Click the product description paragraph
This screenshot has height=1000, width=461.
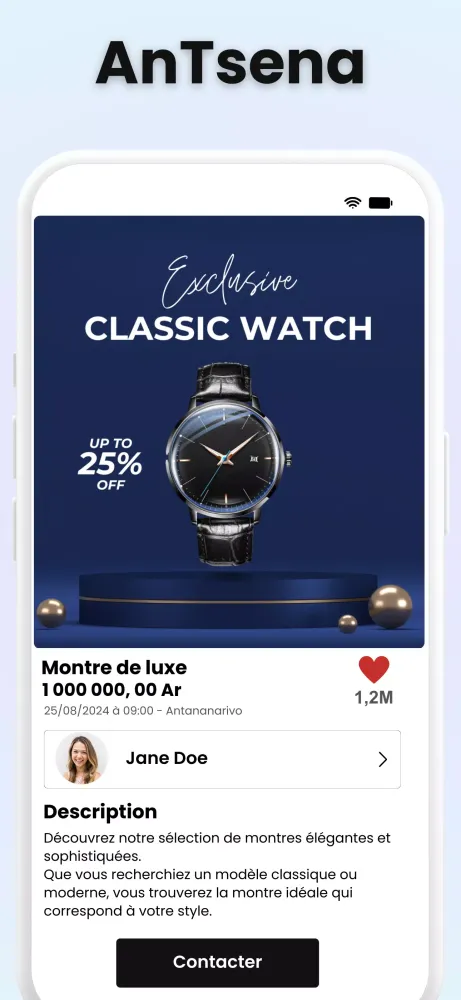click(217, 874)
